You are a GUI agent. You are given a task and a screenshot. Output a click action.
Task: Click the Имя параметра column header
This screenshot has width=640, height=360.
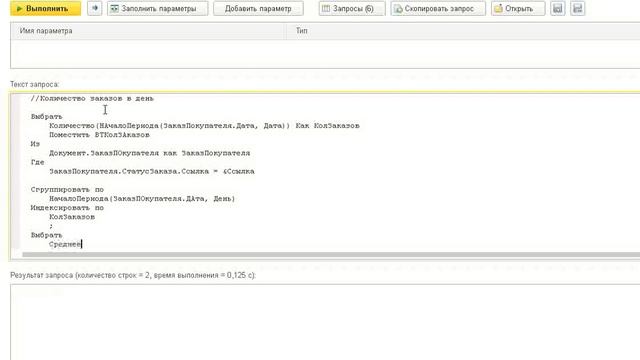tap(148, 31)
